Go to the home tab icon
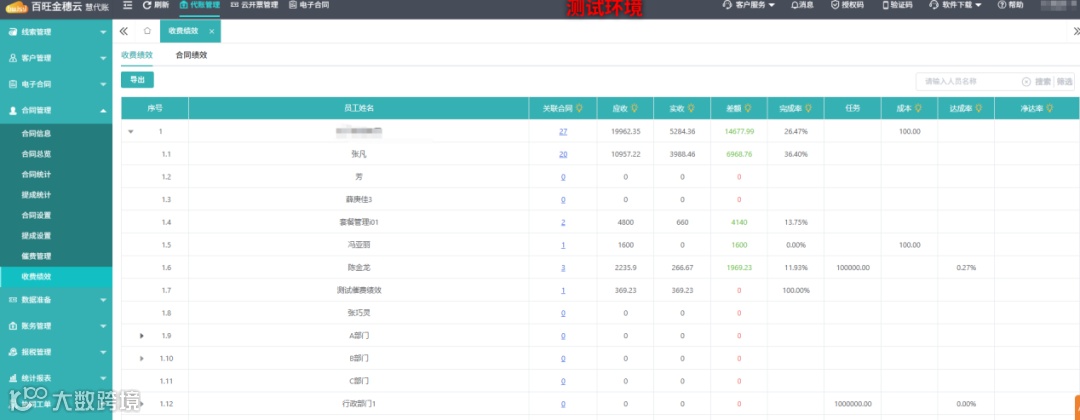Screen dimensions: 1080x420 147,31
